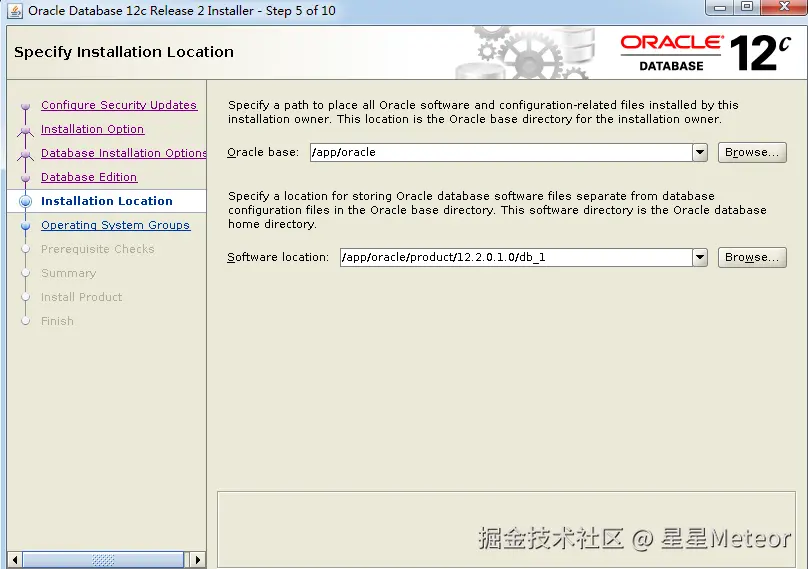Return to Database Edition step
Viewport: 808px width, 569px height.
[x=89, y=177]
